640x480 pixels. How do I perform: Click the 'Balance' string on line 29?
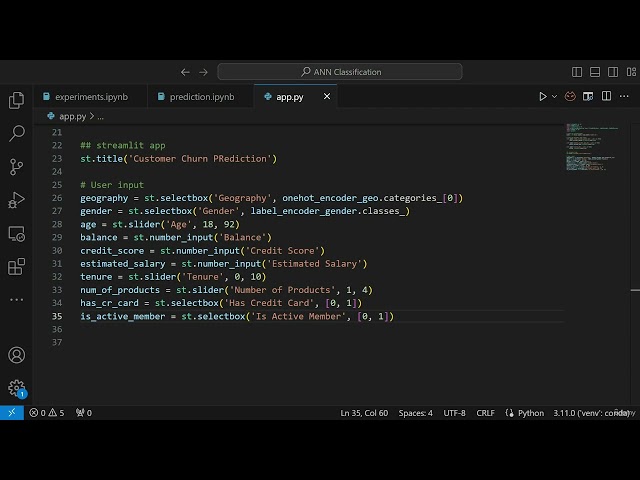click(x=242, y=237)
